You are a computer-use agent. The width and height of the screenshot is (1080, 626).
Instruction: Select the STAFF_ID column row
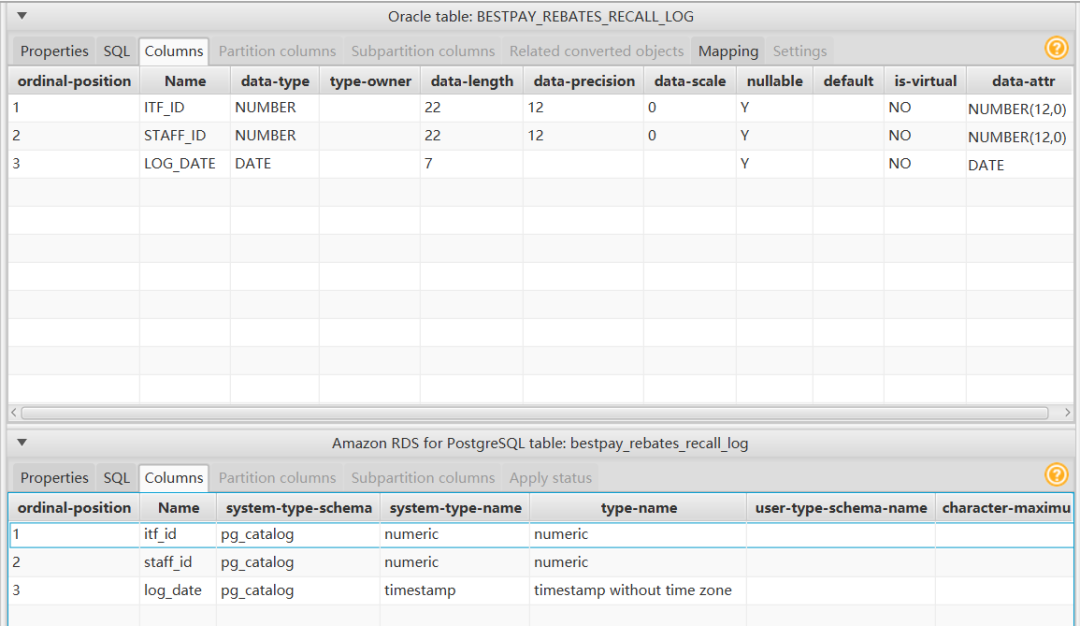pos(174,135)
